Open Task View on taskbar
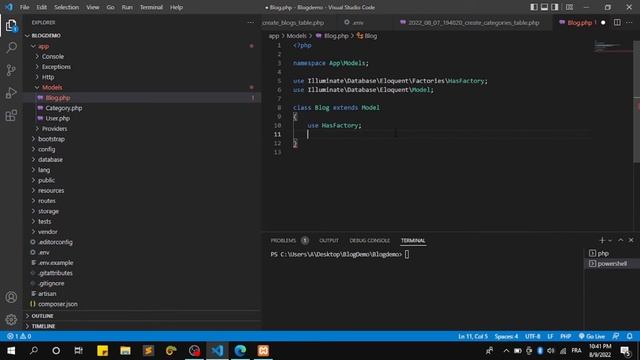This screenshot has width=640, height=360. click(x=78, y=351)
